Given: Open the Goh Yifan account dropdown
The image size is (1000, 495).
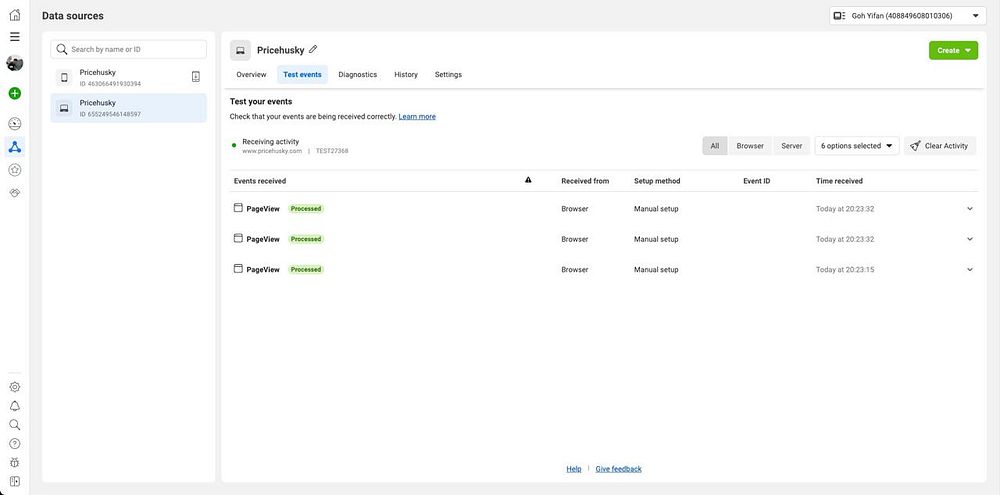Looking at the screenshot, I should click(905, 16).
